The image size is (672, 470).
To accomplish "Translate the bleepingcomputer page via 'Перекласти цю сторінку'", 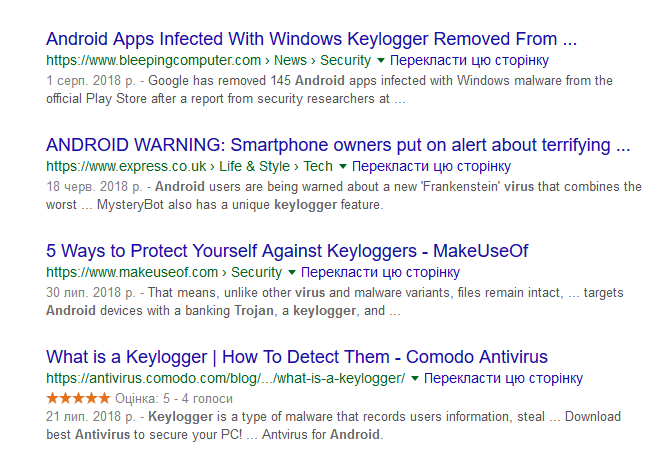I will (469, 60).
